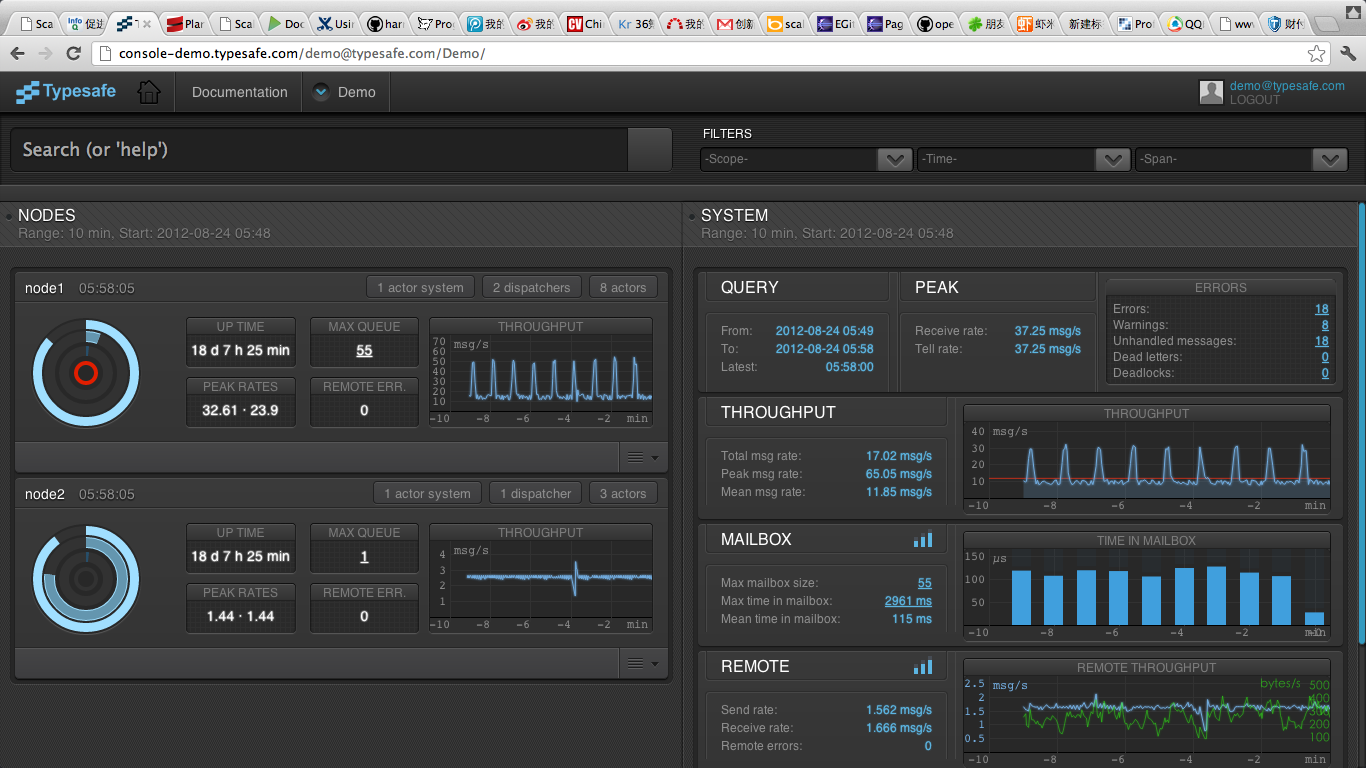The height and width of the screenshot is (768, 1366).
Task: Click into the Search input field
Action: 320,150
